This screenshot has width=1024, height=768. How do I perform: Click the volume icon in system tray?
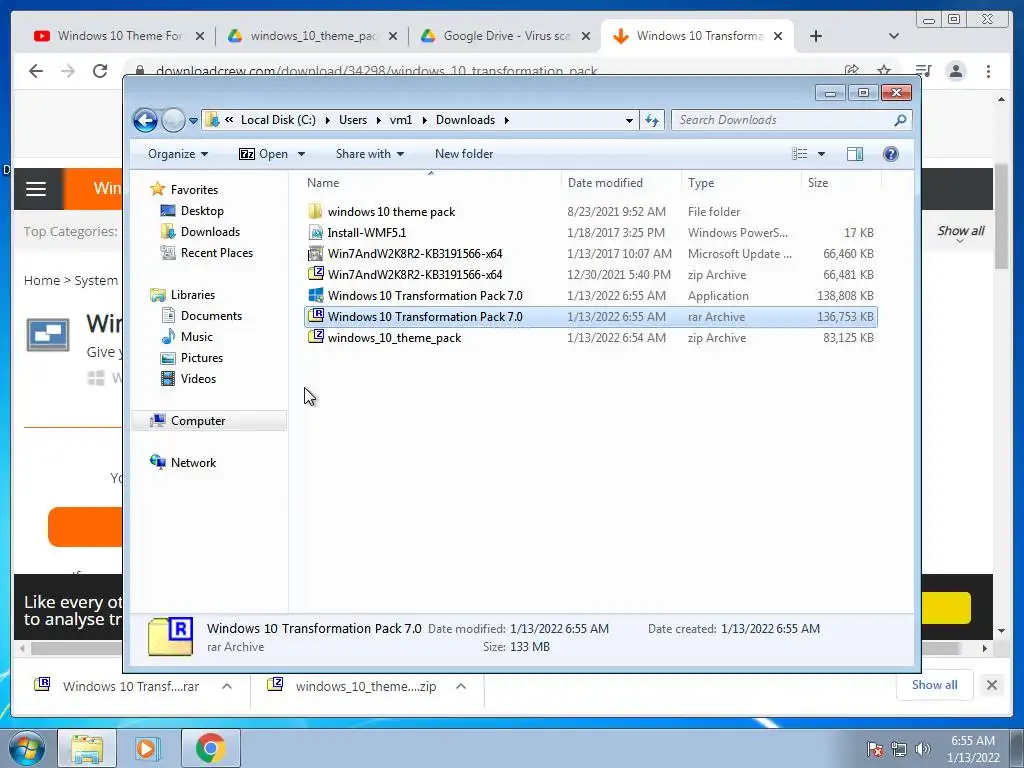click(x=923, y=749)
